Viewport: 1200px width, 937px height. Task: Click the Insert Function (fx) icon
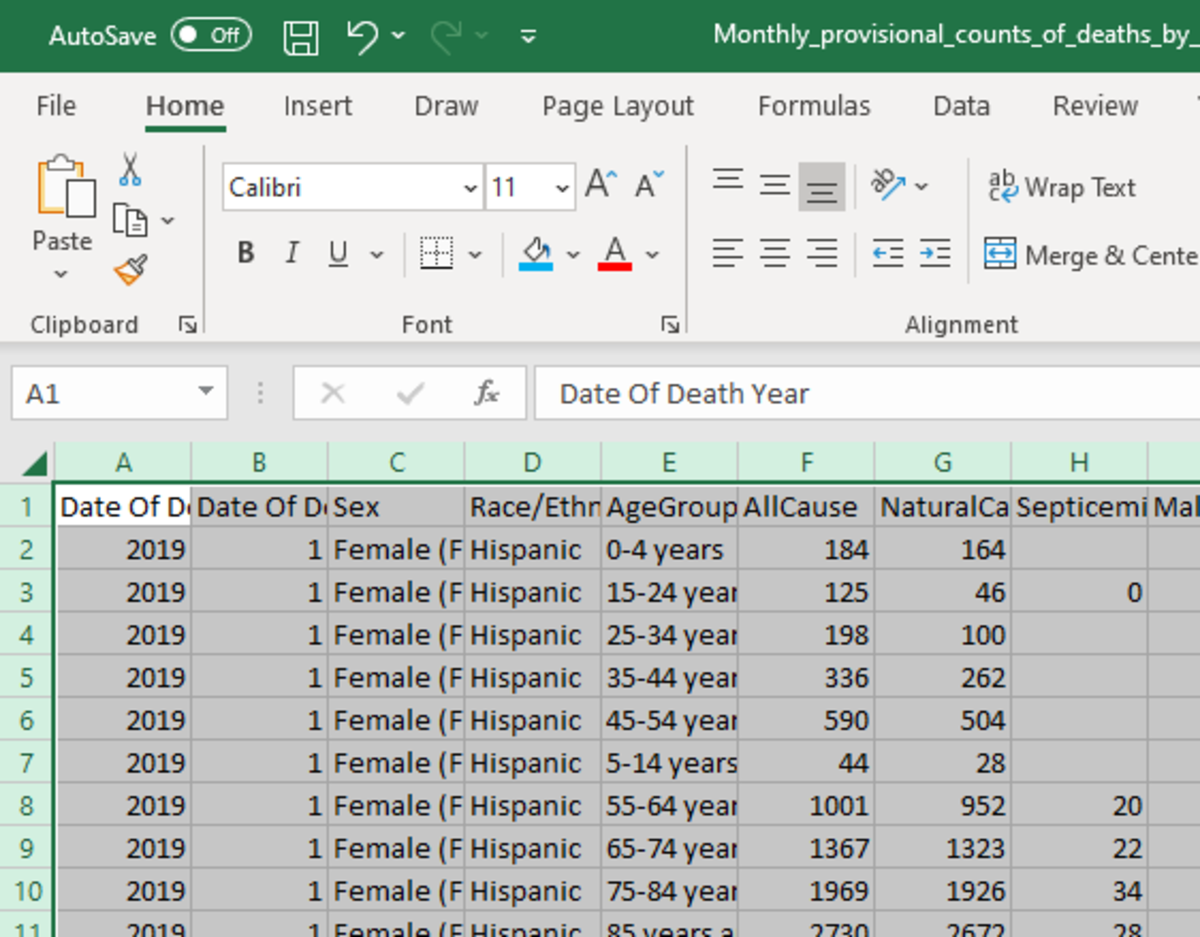pos(487,393)
